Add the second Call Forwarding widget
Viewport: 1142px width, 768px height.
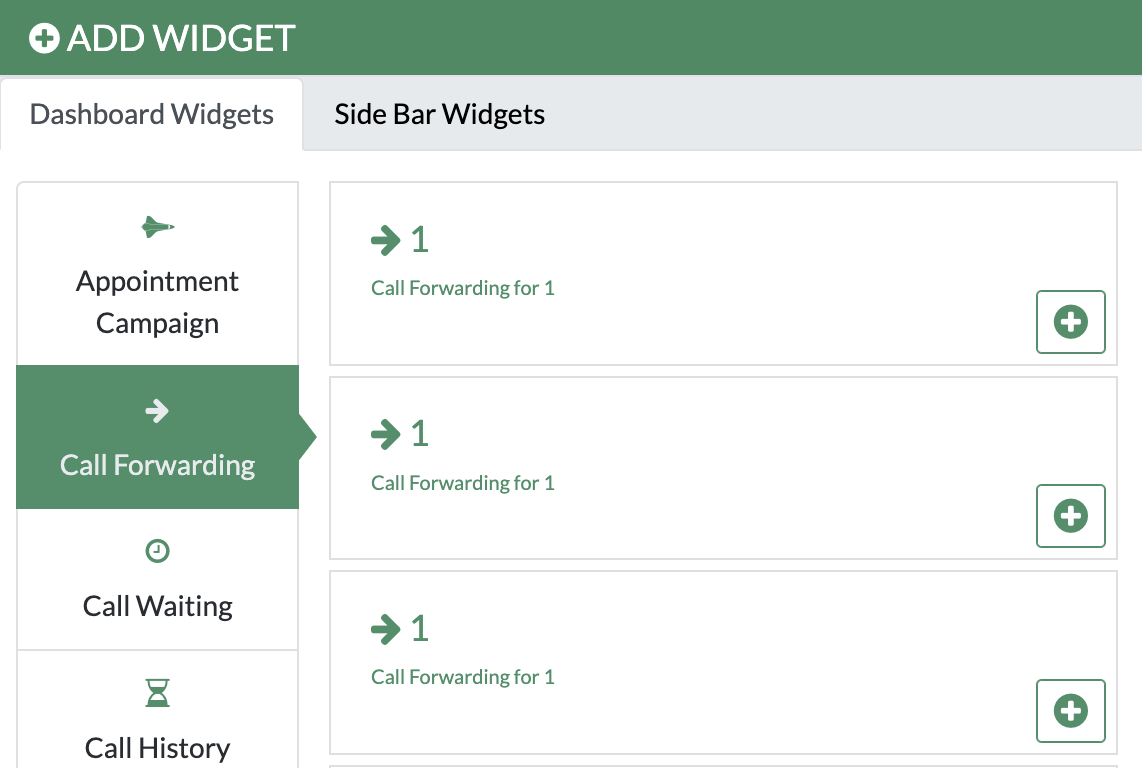pyautogui.click(x=1070, y=516)
